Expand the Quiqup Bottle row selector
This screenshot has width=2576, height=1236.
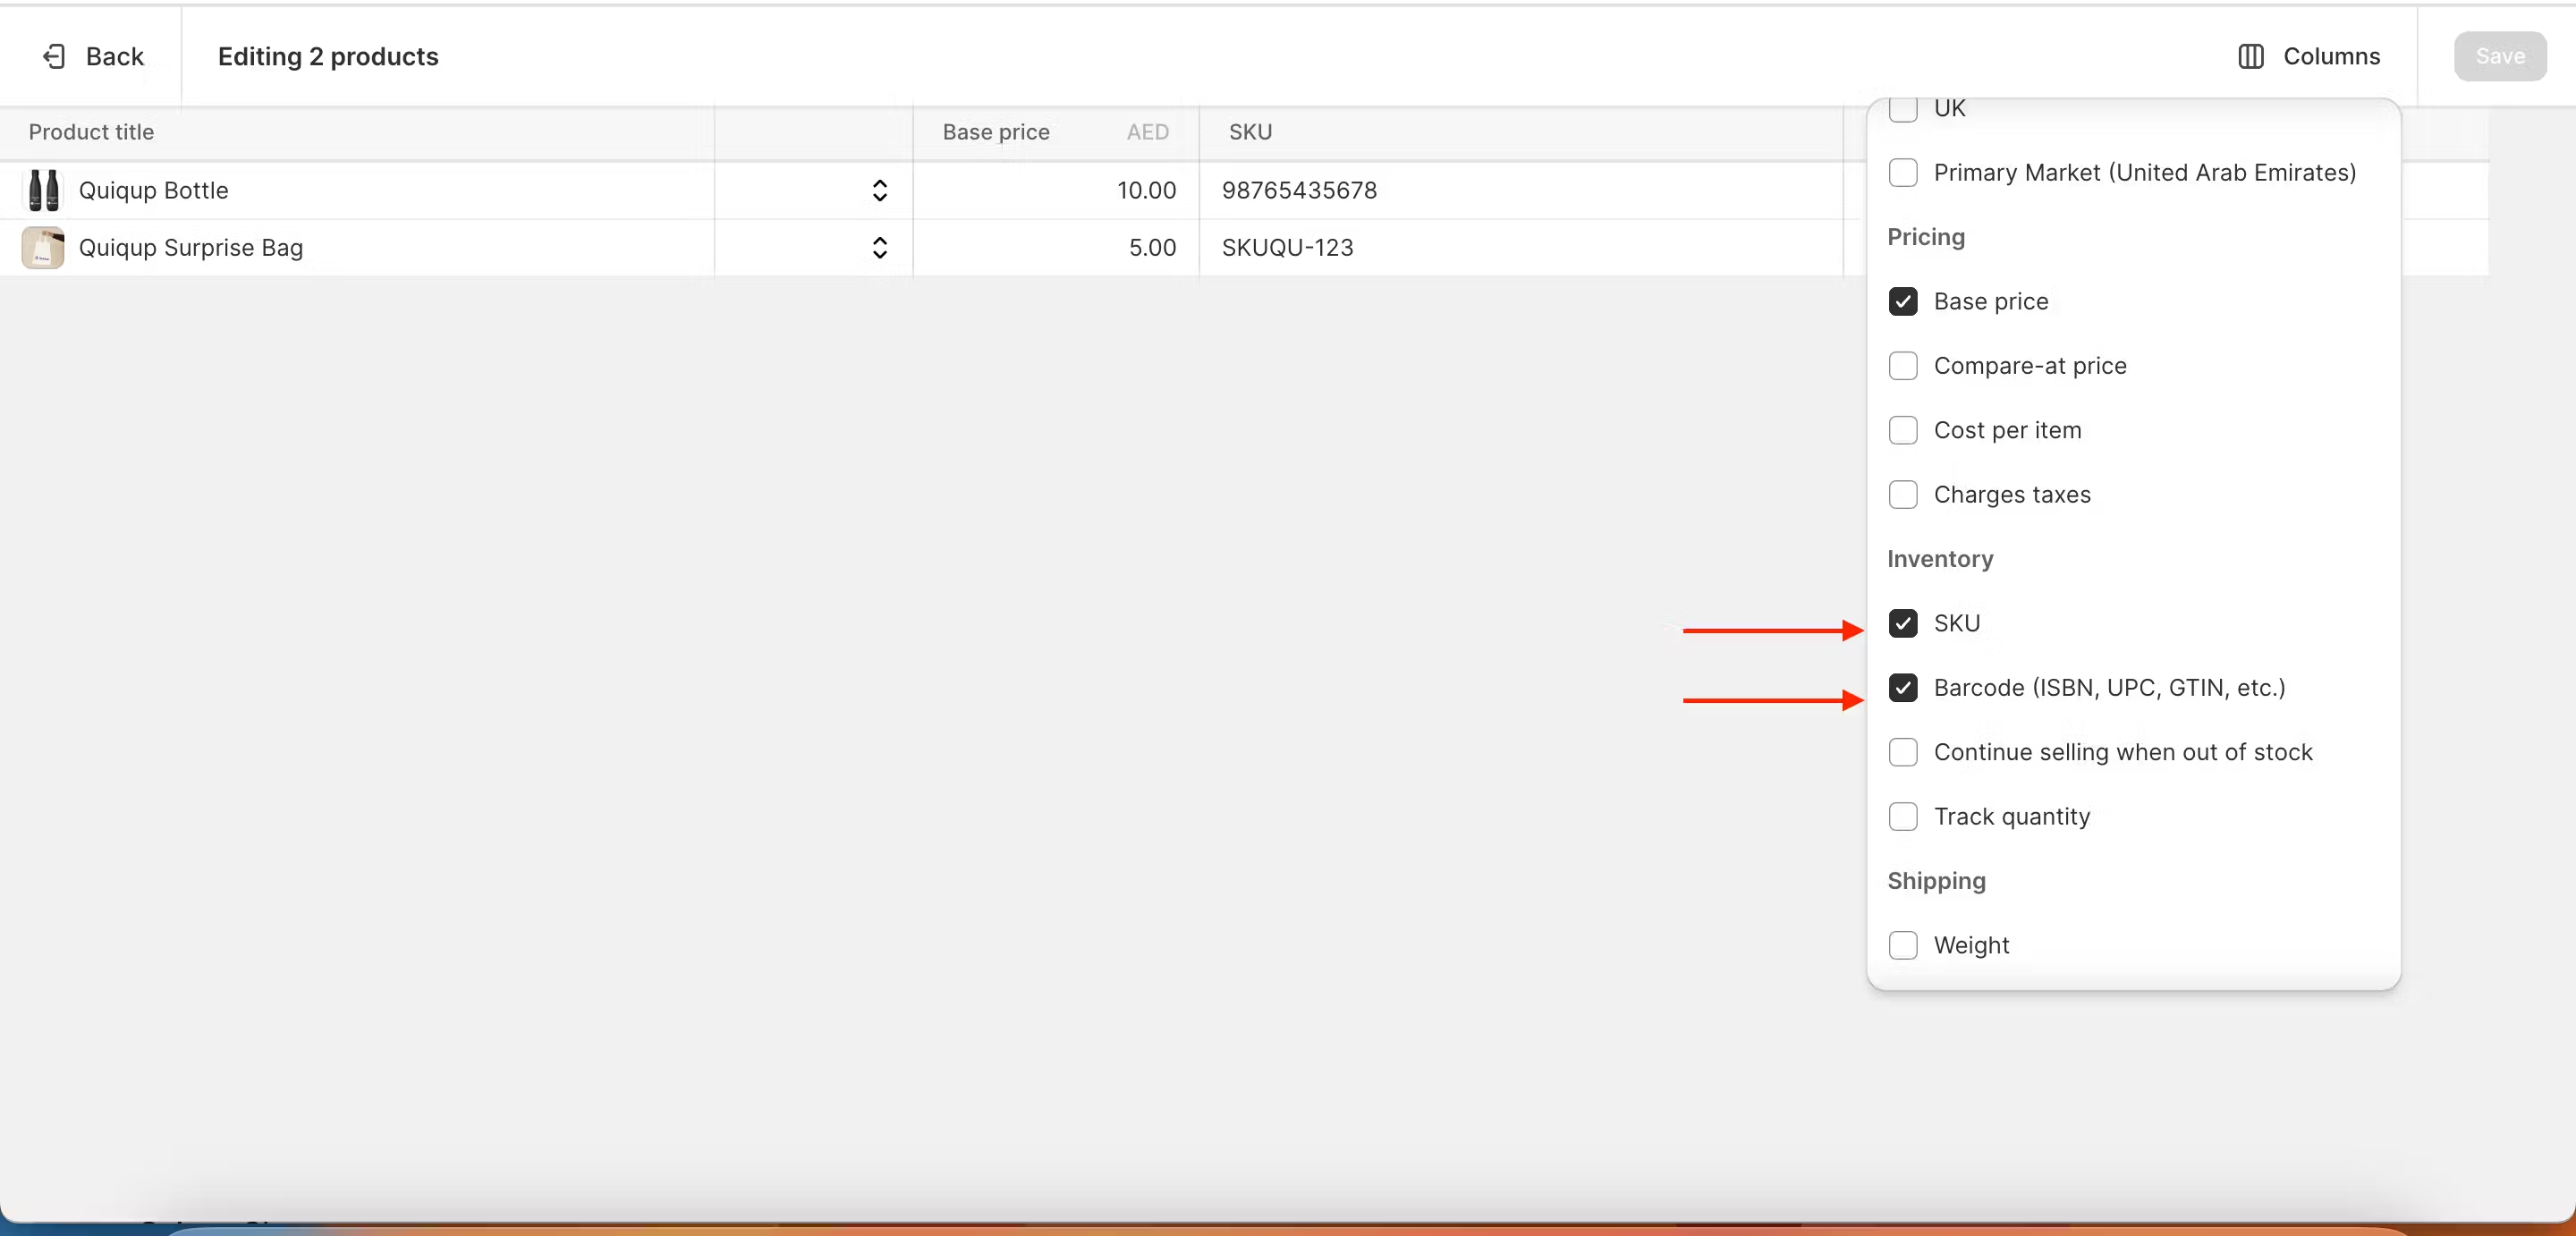tap(879, 190)
